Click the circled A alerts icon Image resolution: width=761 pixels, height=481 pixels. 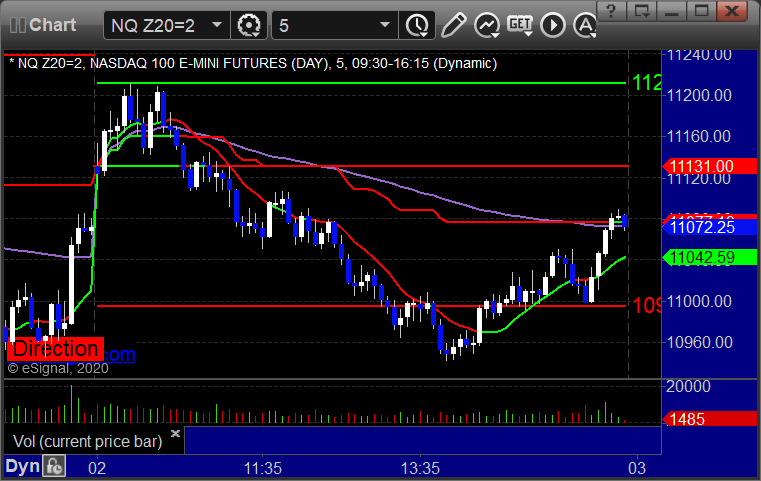585,25
